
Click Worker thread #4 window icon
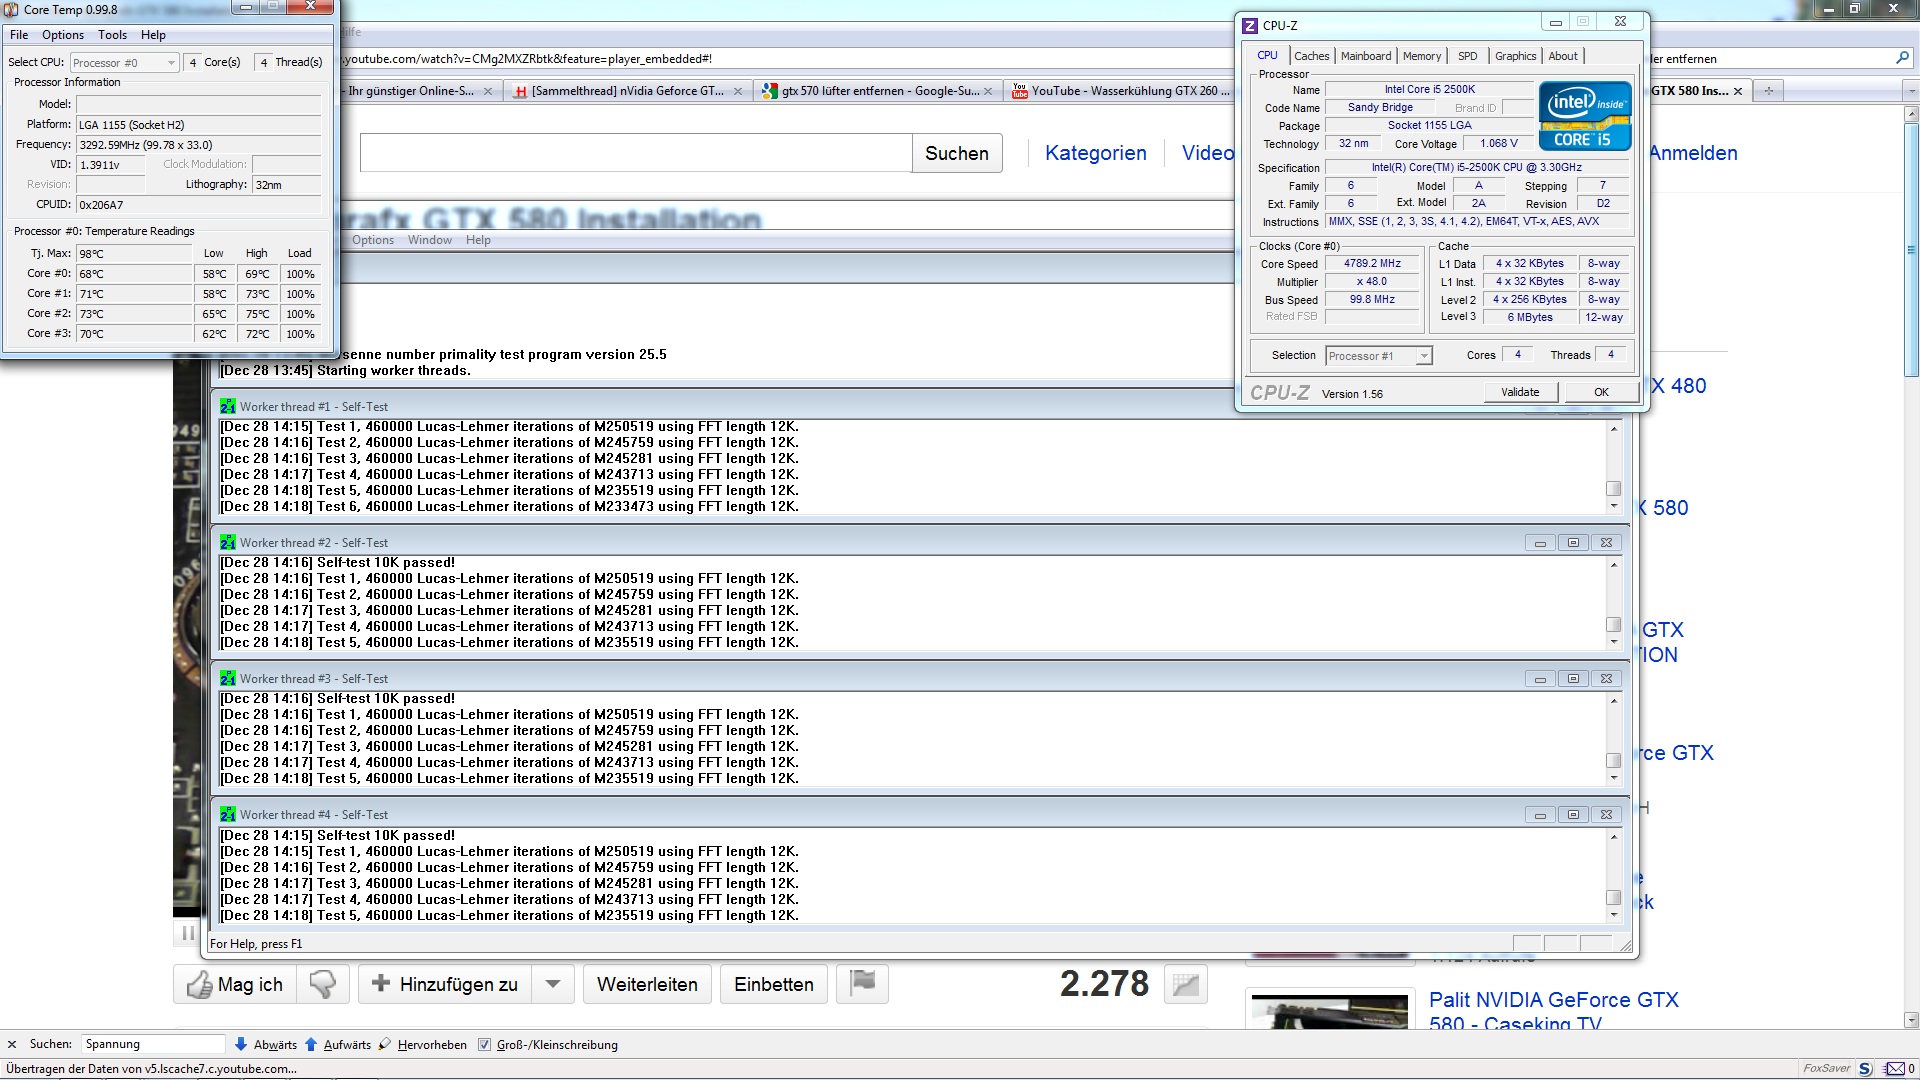click(228, 814)
